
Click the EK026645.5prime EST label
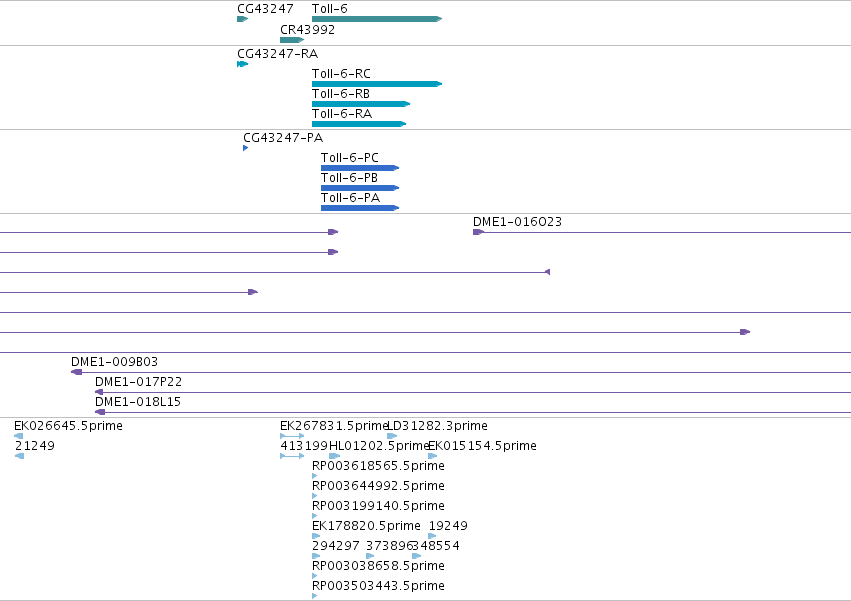pos(68,426)
